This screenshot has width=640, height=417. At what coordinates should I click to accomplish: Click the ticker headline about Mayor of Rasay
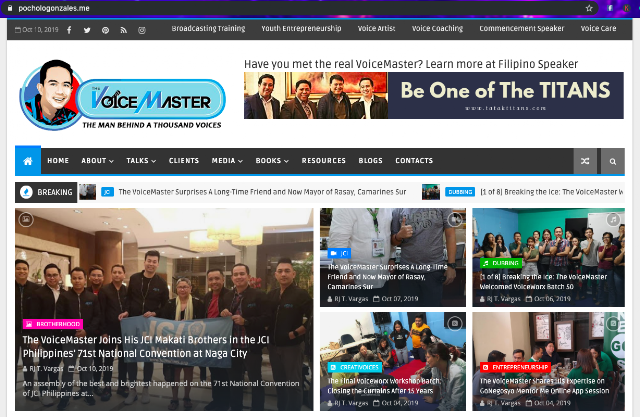(262, 192)
